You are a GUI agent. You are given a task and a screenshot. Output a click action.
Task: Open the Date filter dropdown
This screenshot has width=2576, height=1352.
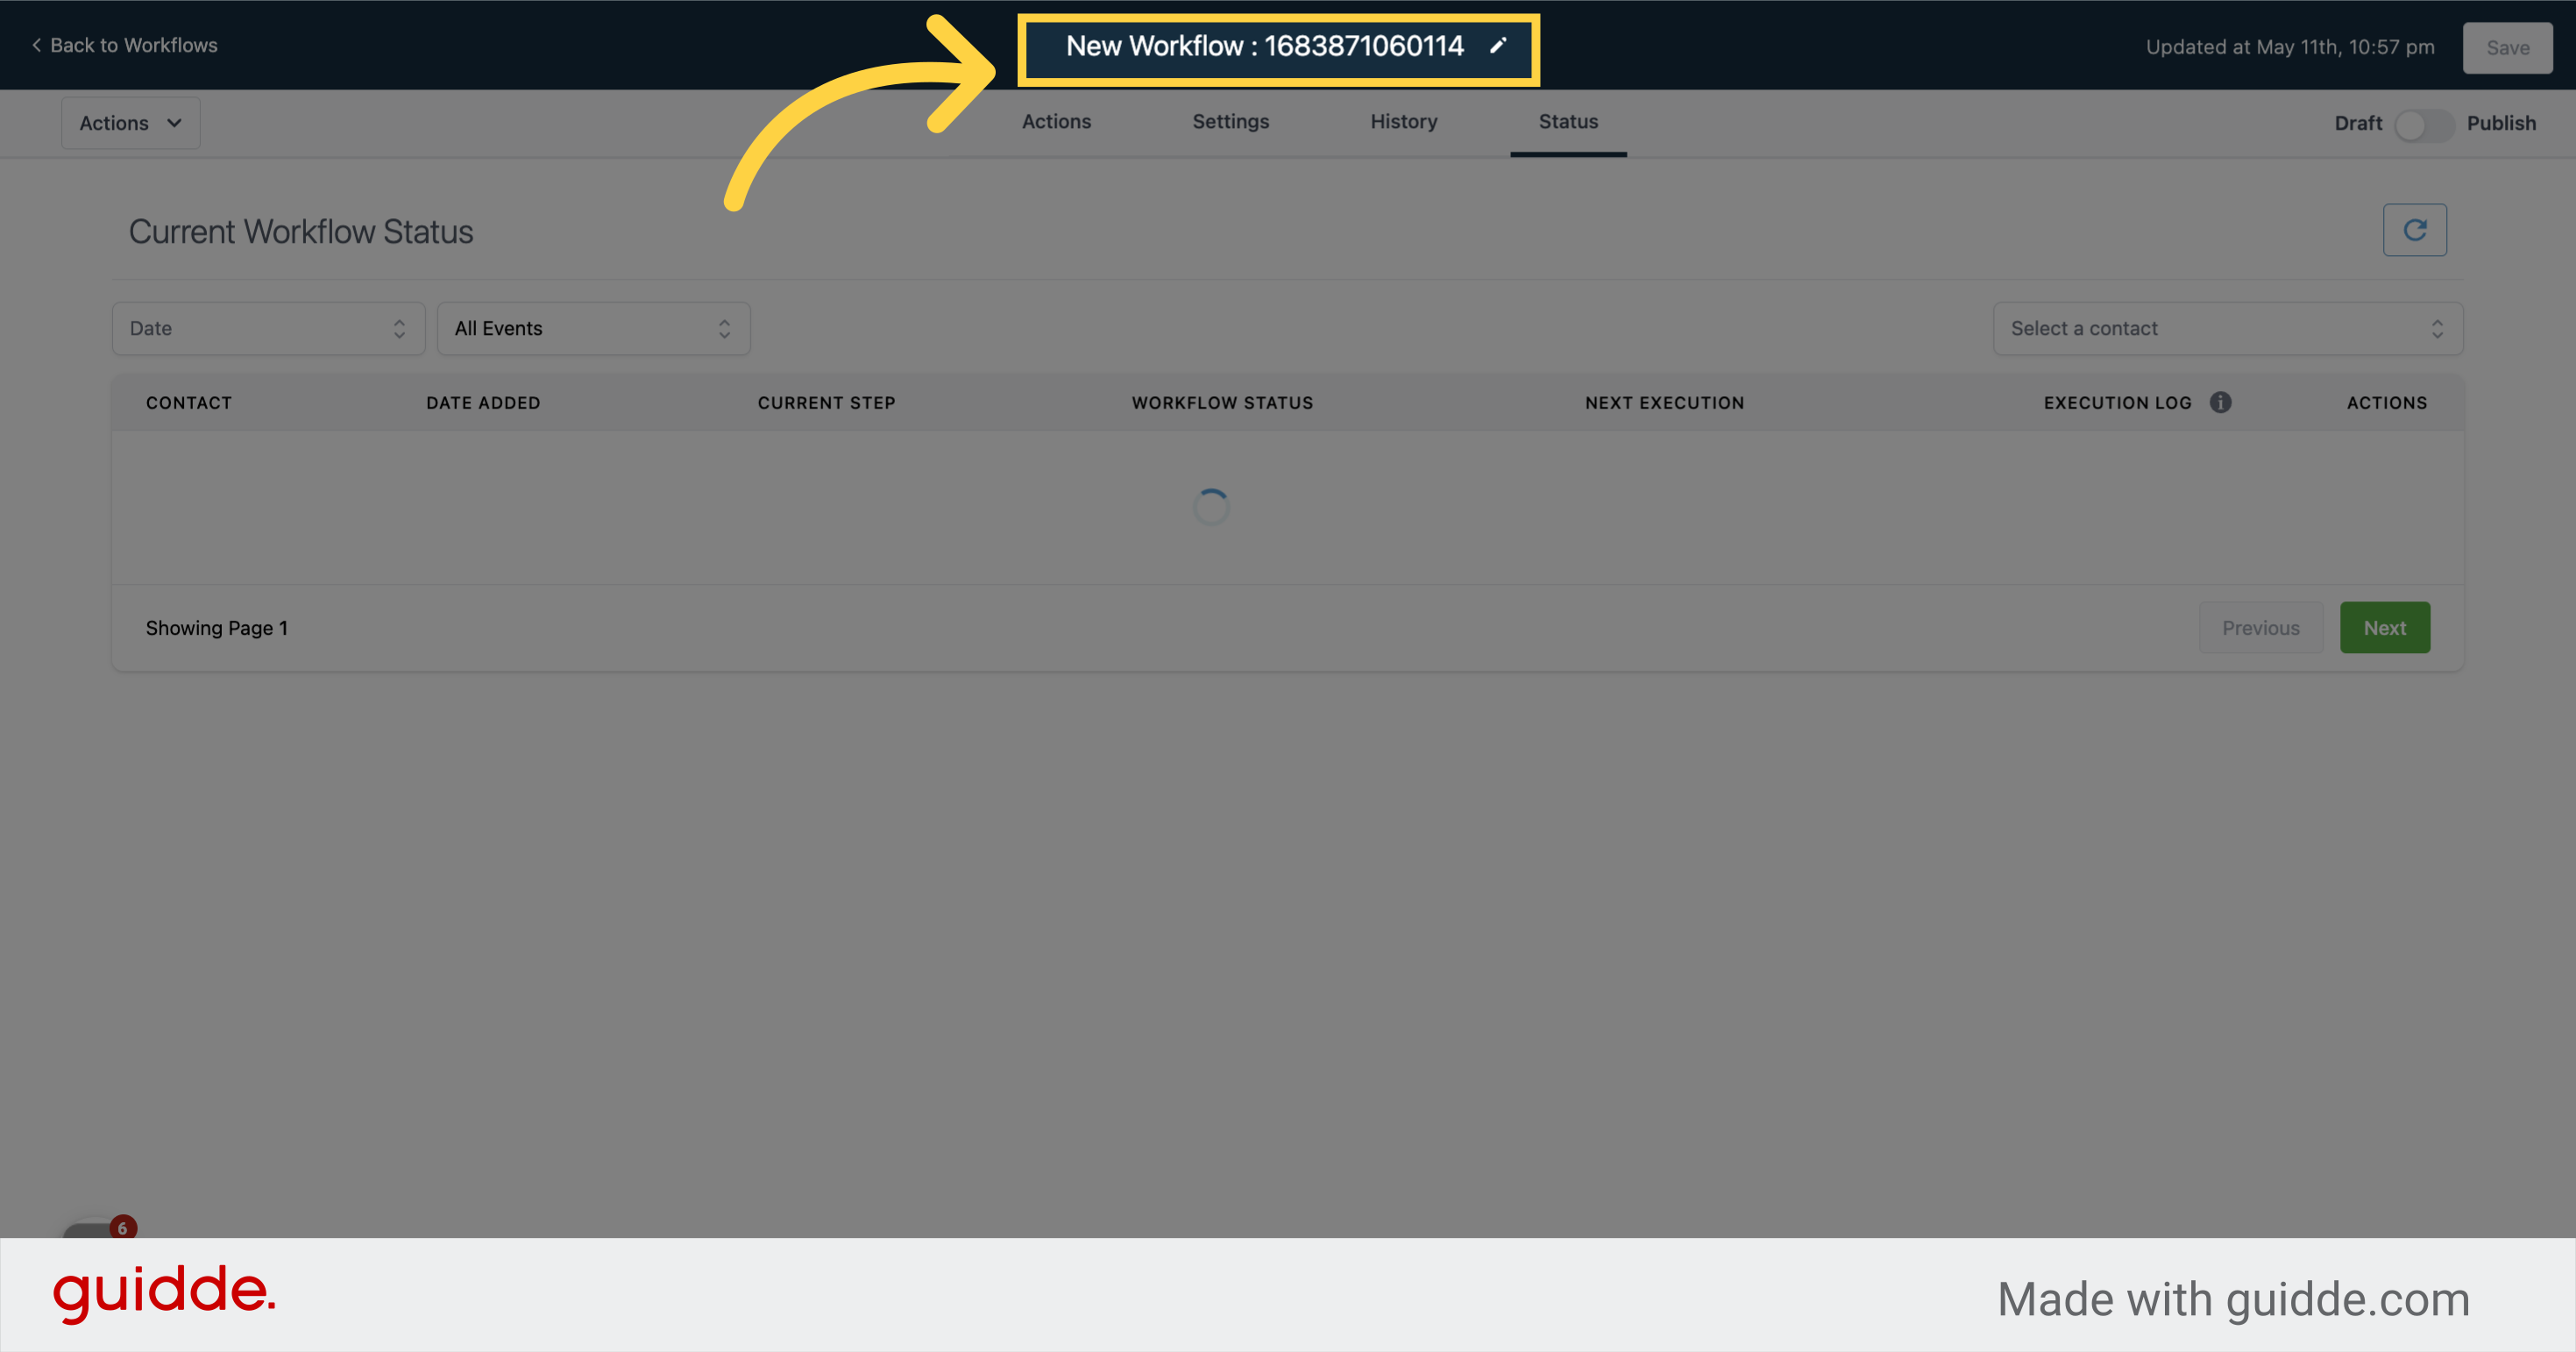pyautogui.click(x=267, y=328)
